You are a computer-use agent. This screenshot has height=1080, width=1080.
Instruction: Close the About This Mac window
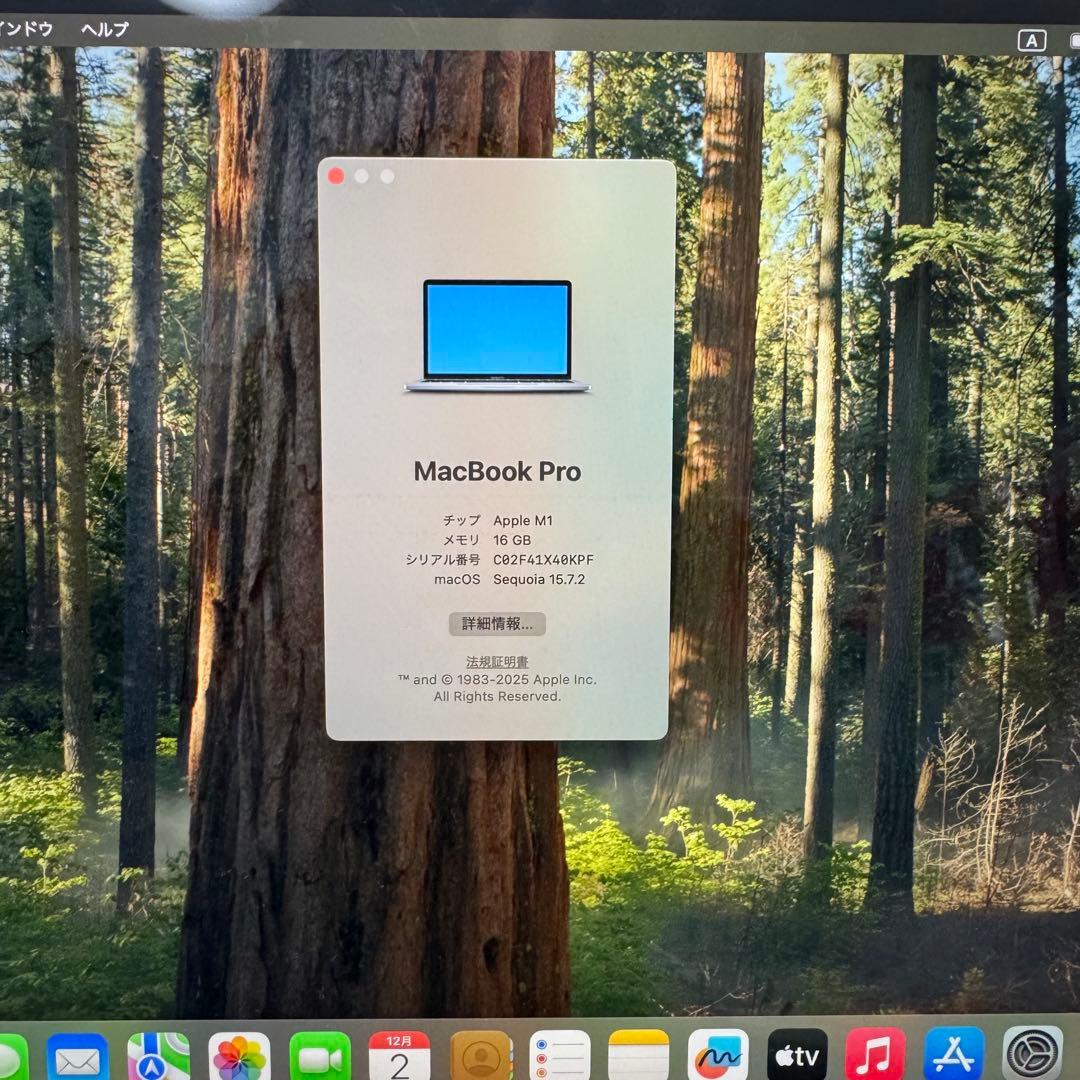(336, 176)
